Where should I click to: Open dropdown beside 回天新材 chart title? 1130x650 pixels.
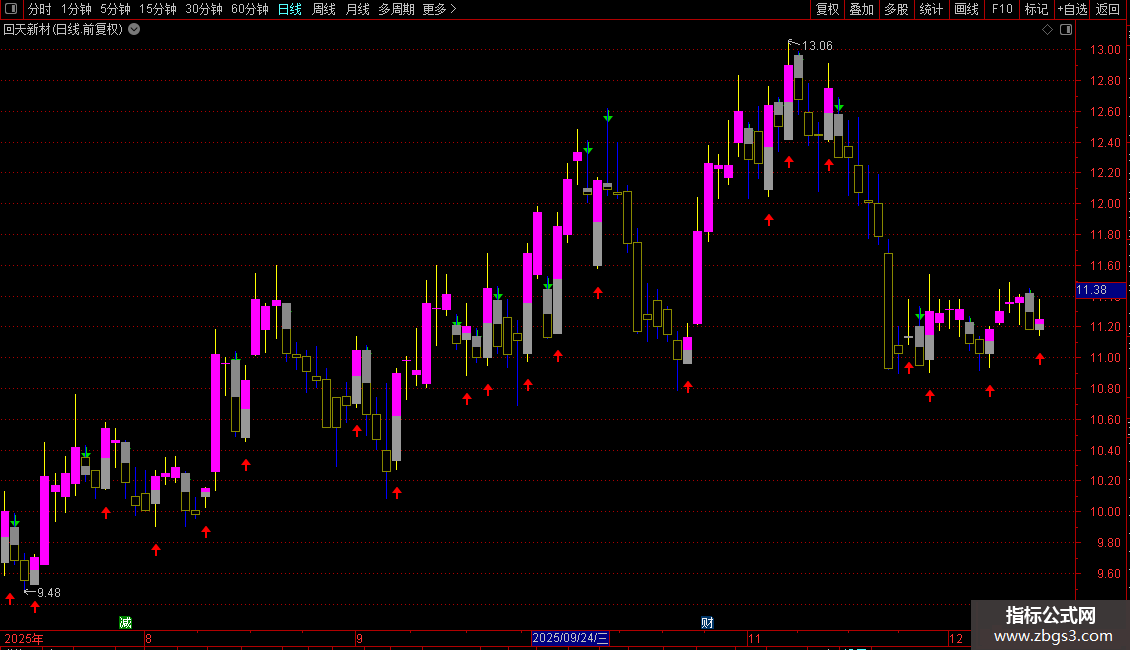[x=134, y=30]
